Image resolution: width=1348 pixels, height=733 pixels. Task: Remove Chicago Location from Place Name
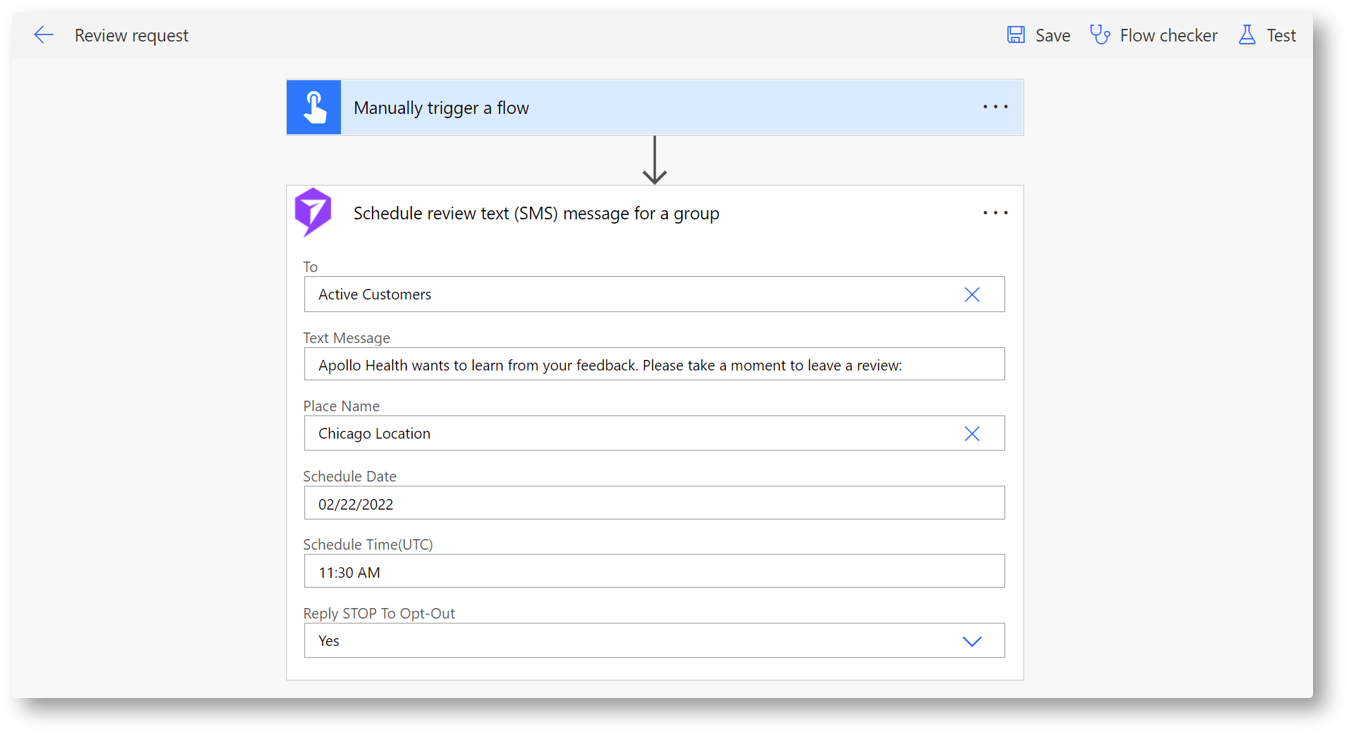click(971, 434)
